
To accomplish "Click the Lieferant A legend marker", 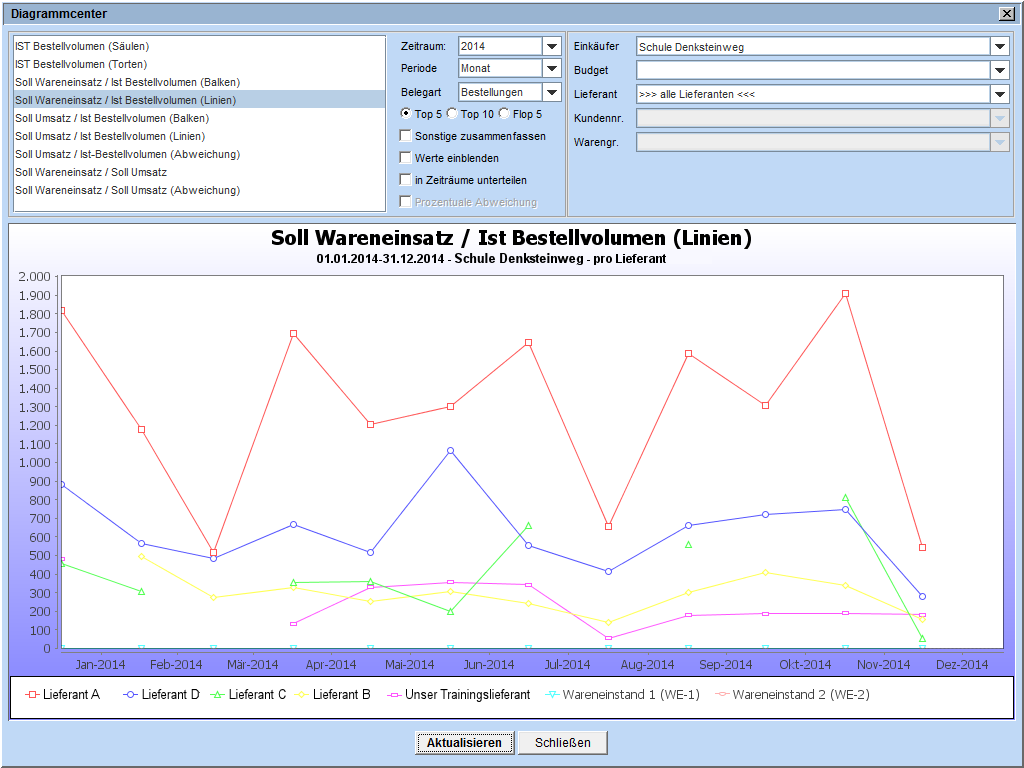I will pyautogui.click(x=31, y=694).
